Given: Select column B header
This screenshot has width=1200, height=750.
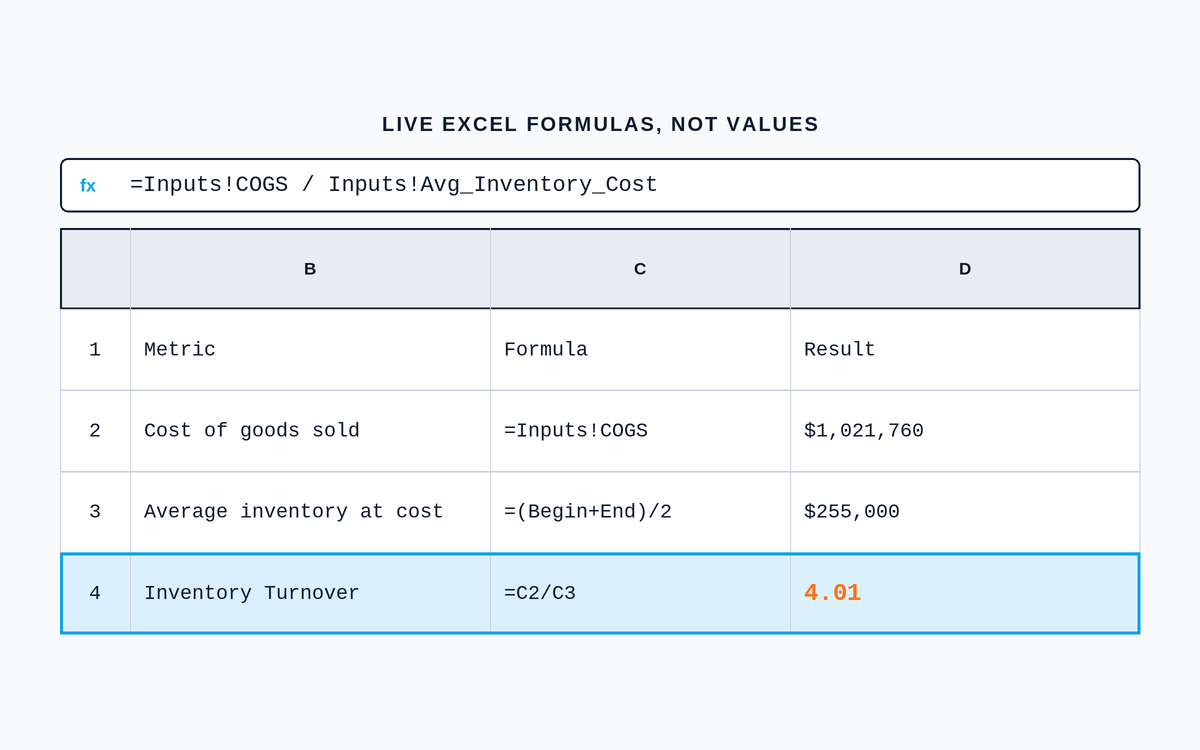Looking at the screenshot, I should pos(310,269).
